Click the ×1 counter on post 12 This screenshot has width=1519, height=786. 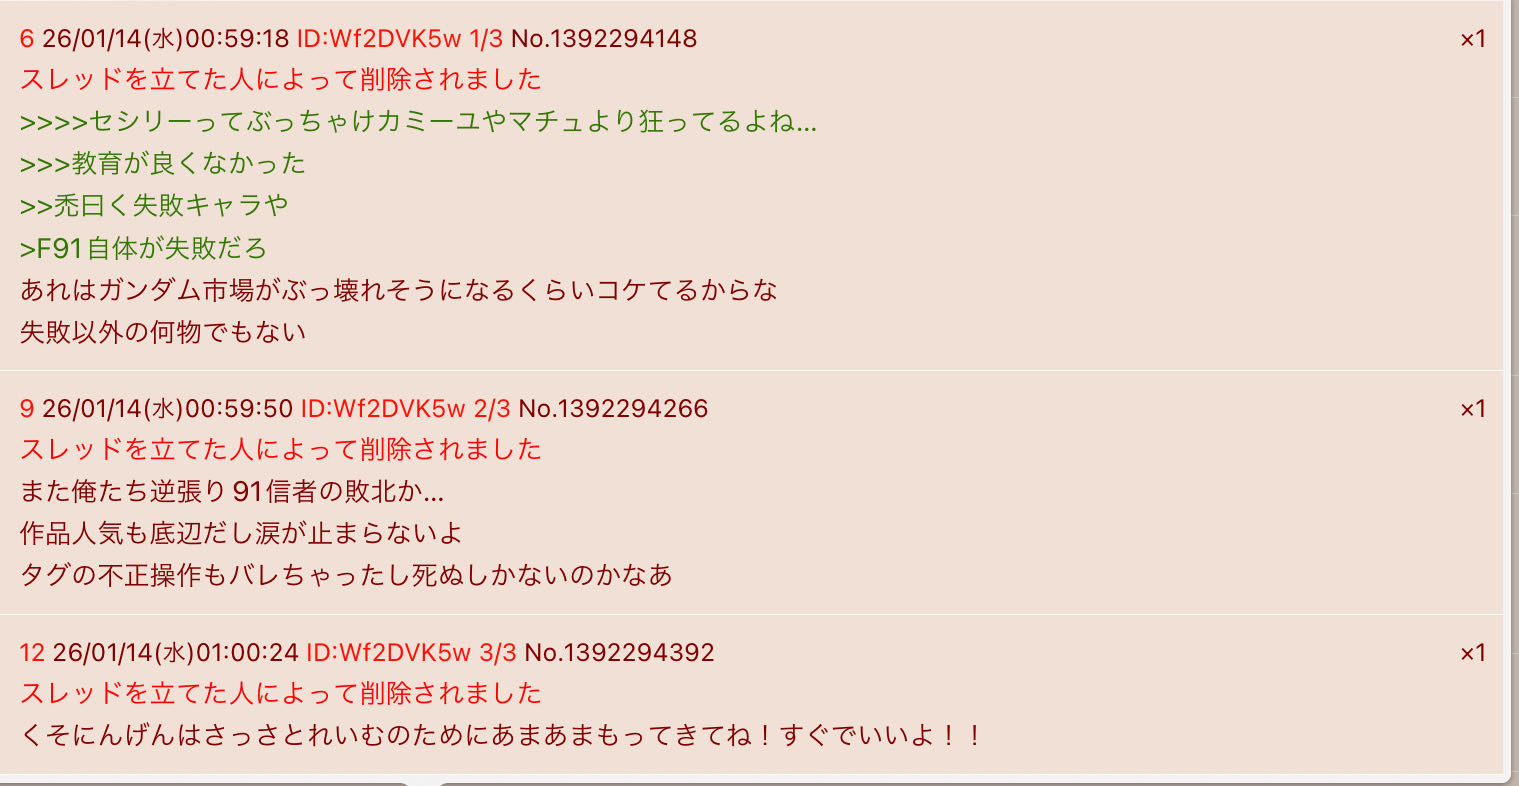(1473, 653)
